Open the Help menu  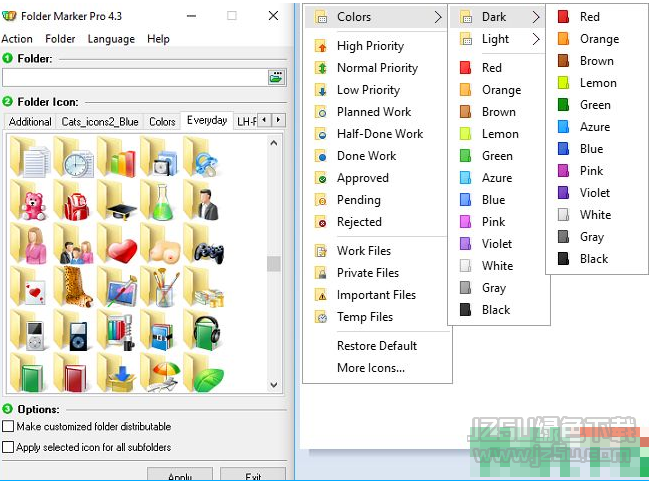(158, 39)
